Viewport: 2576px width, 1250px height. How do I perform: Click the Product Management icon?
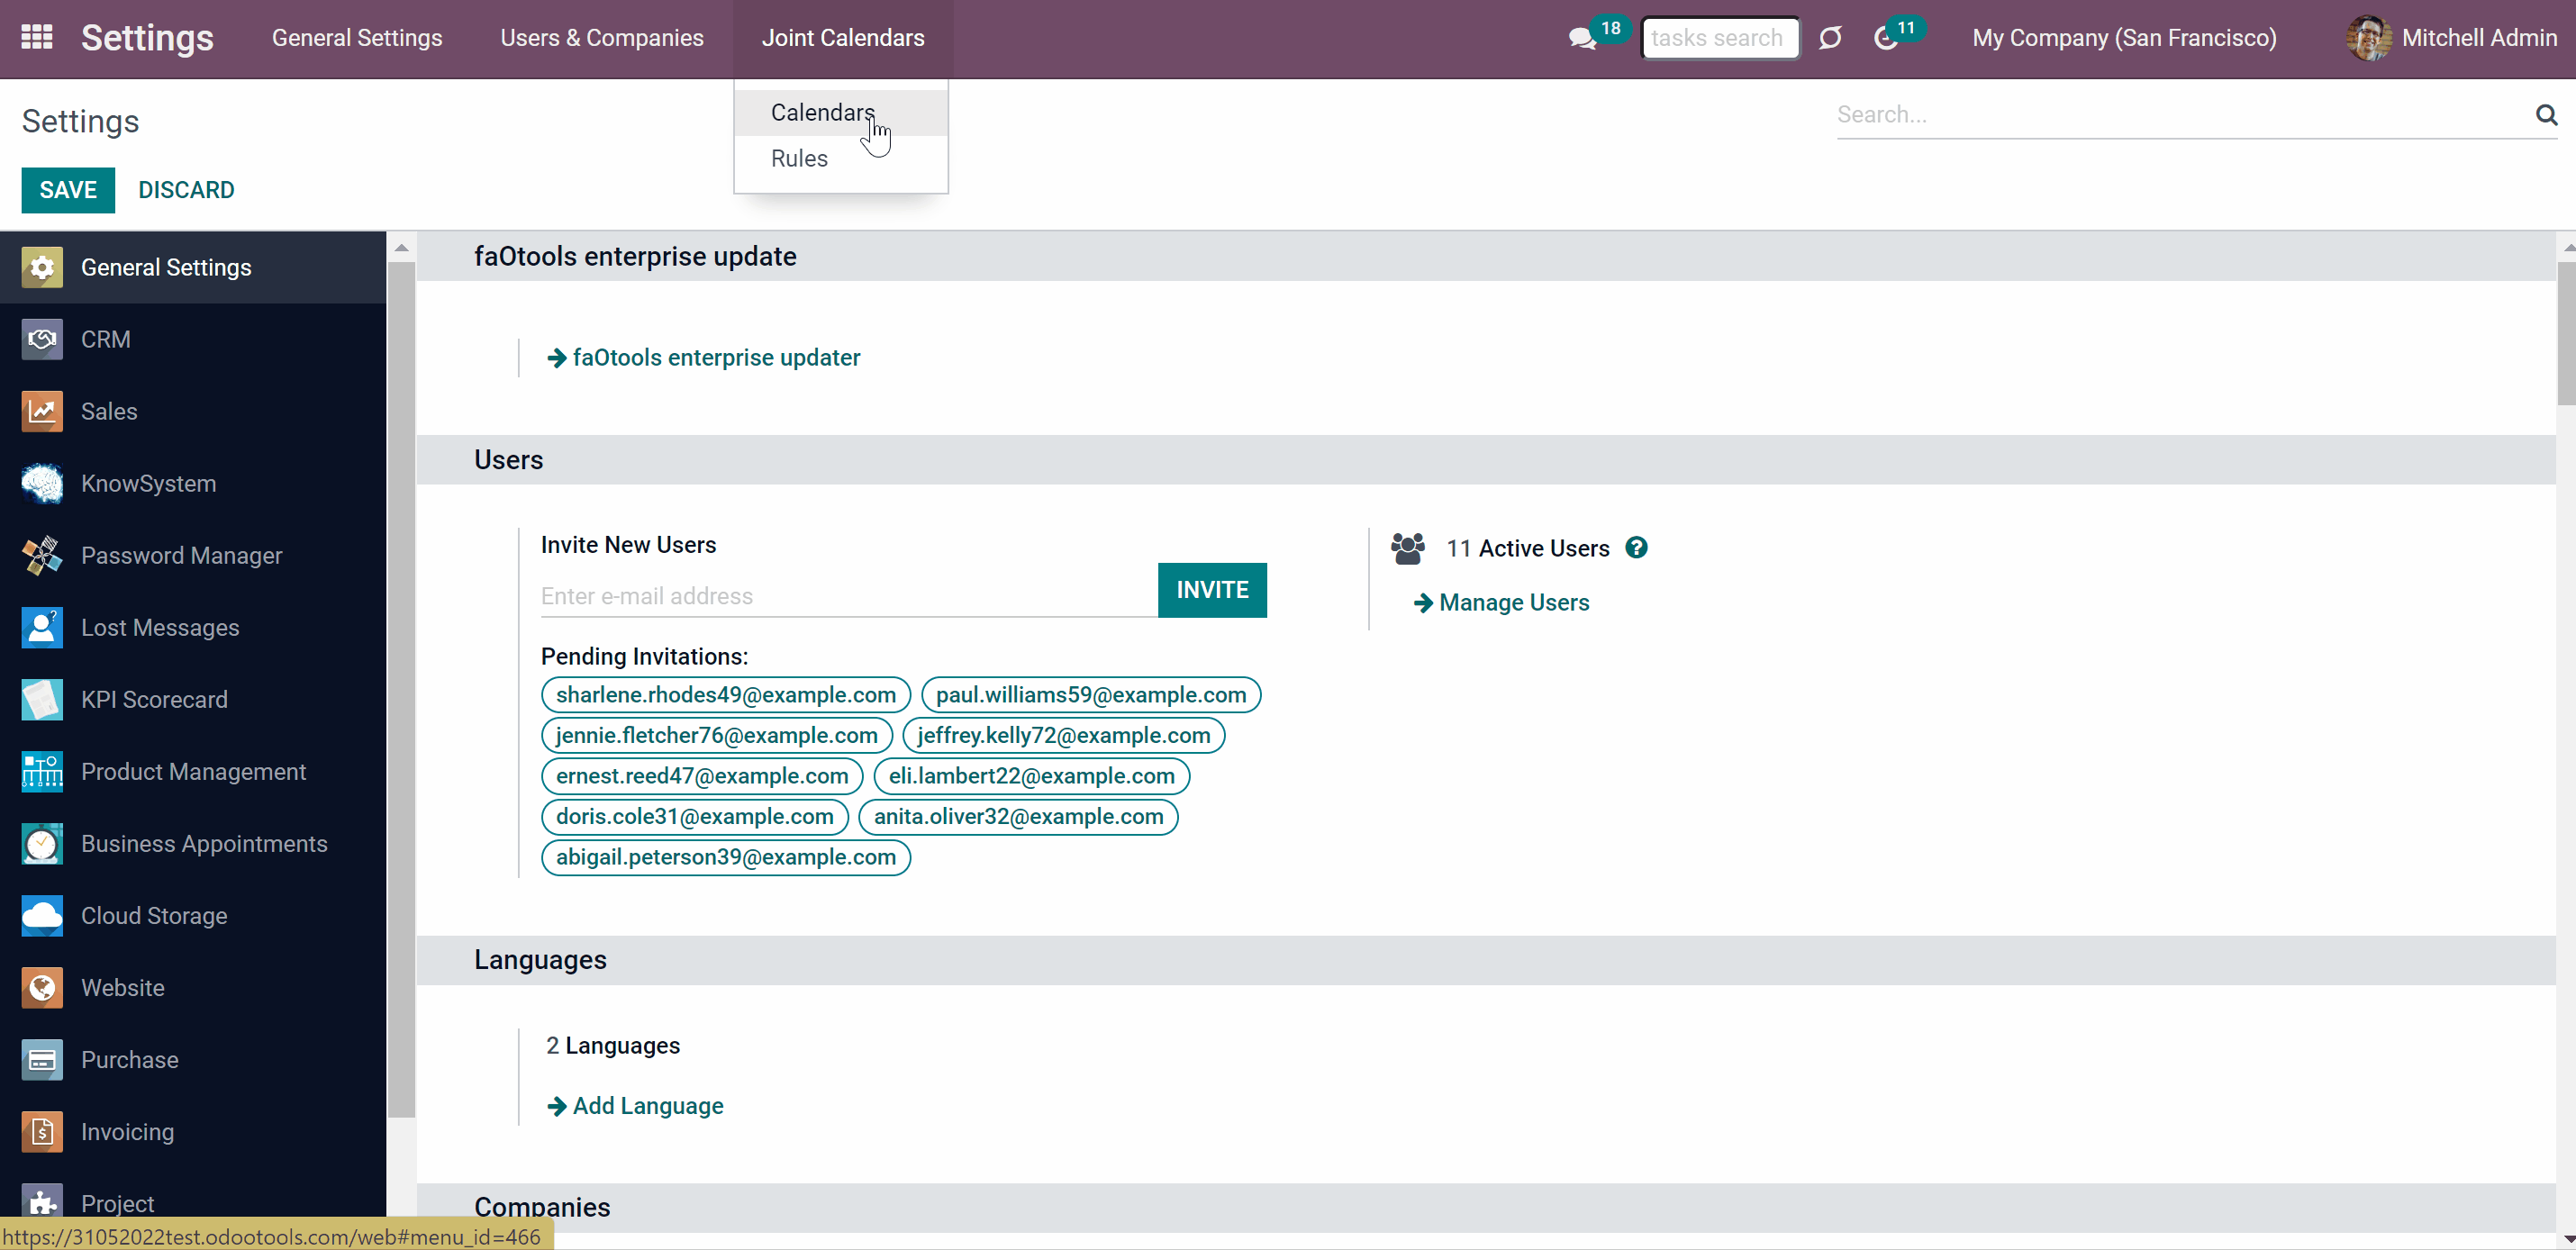[42, 771]
